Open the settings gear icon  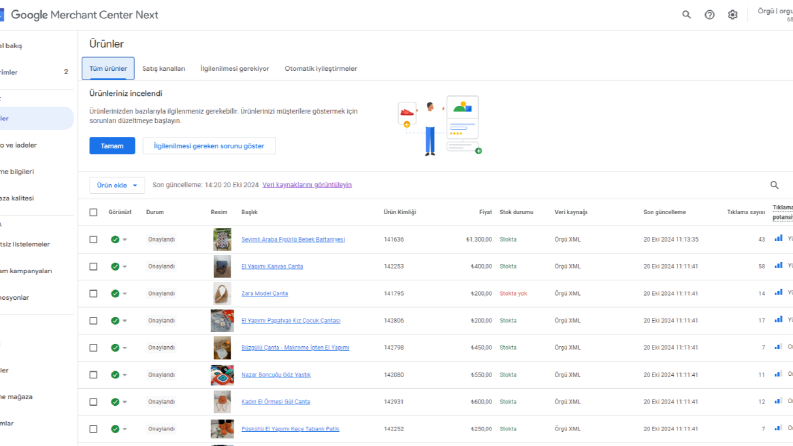(x=732, y=15)
